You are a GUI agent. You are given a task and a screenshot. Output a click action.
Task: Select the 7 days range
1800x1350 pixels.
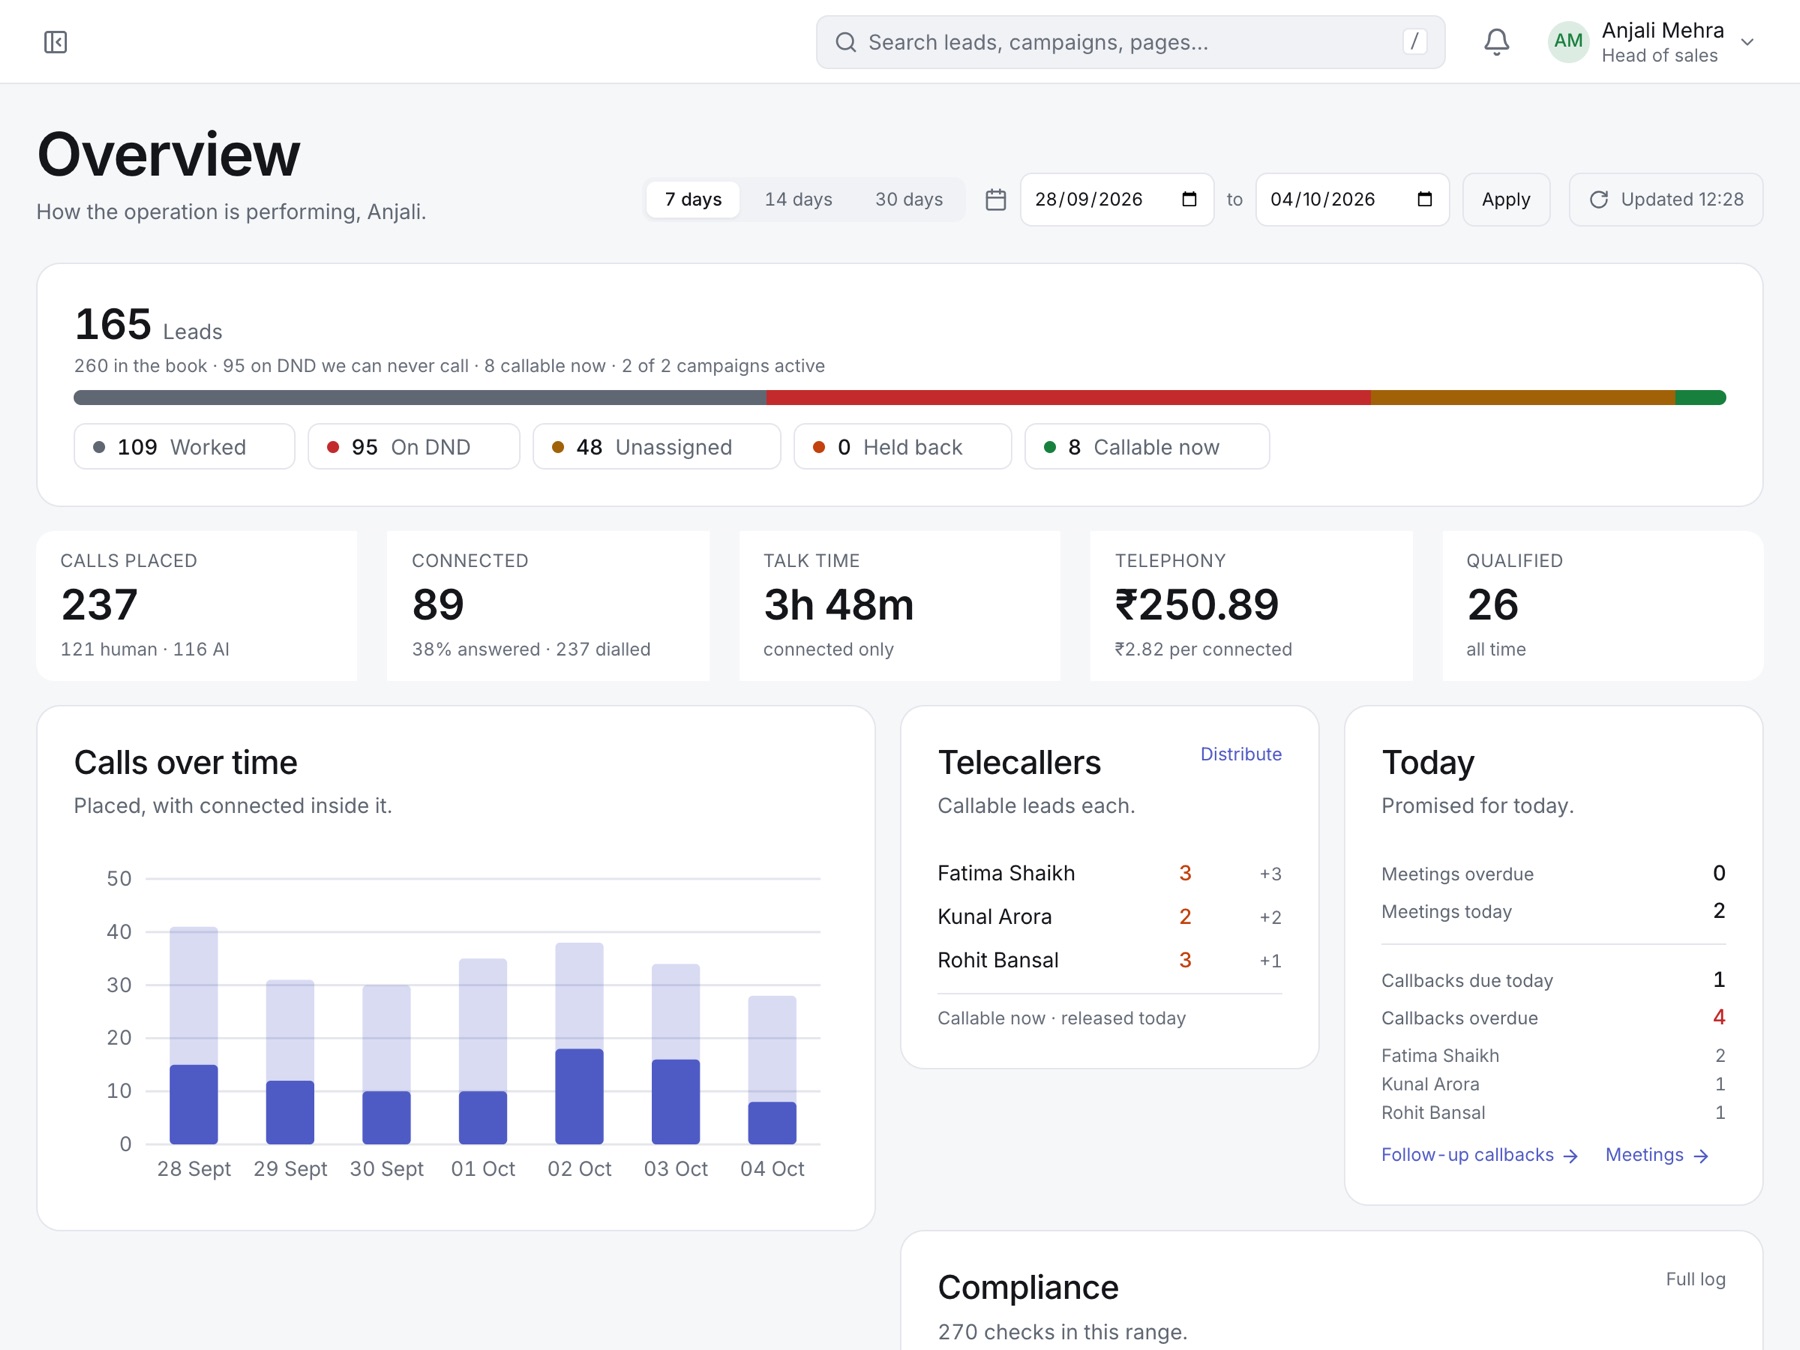pos(693,199)
